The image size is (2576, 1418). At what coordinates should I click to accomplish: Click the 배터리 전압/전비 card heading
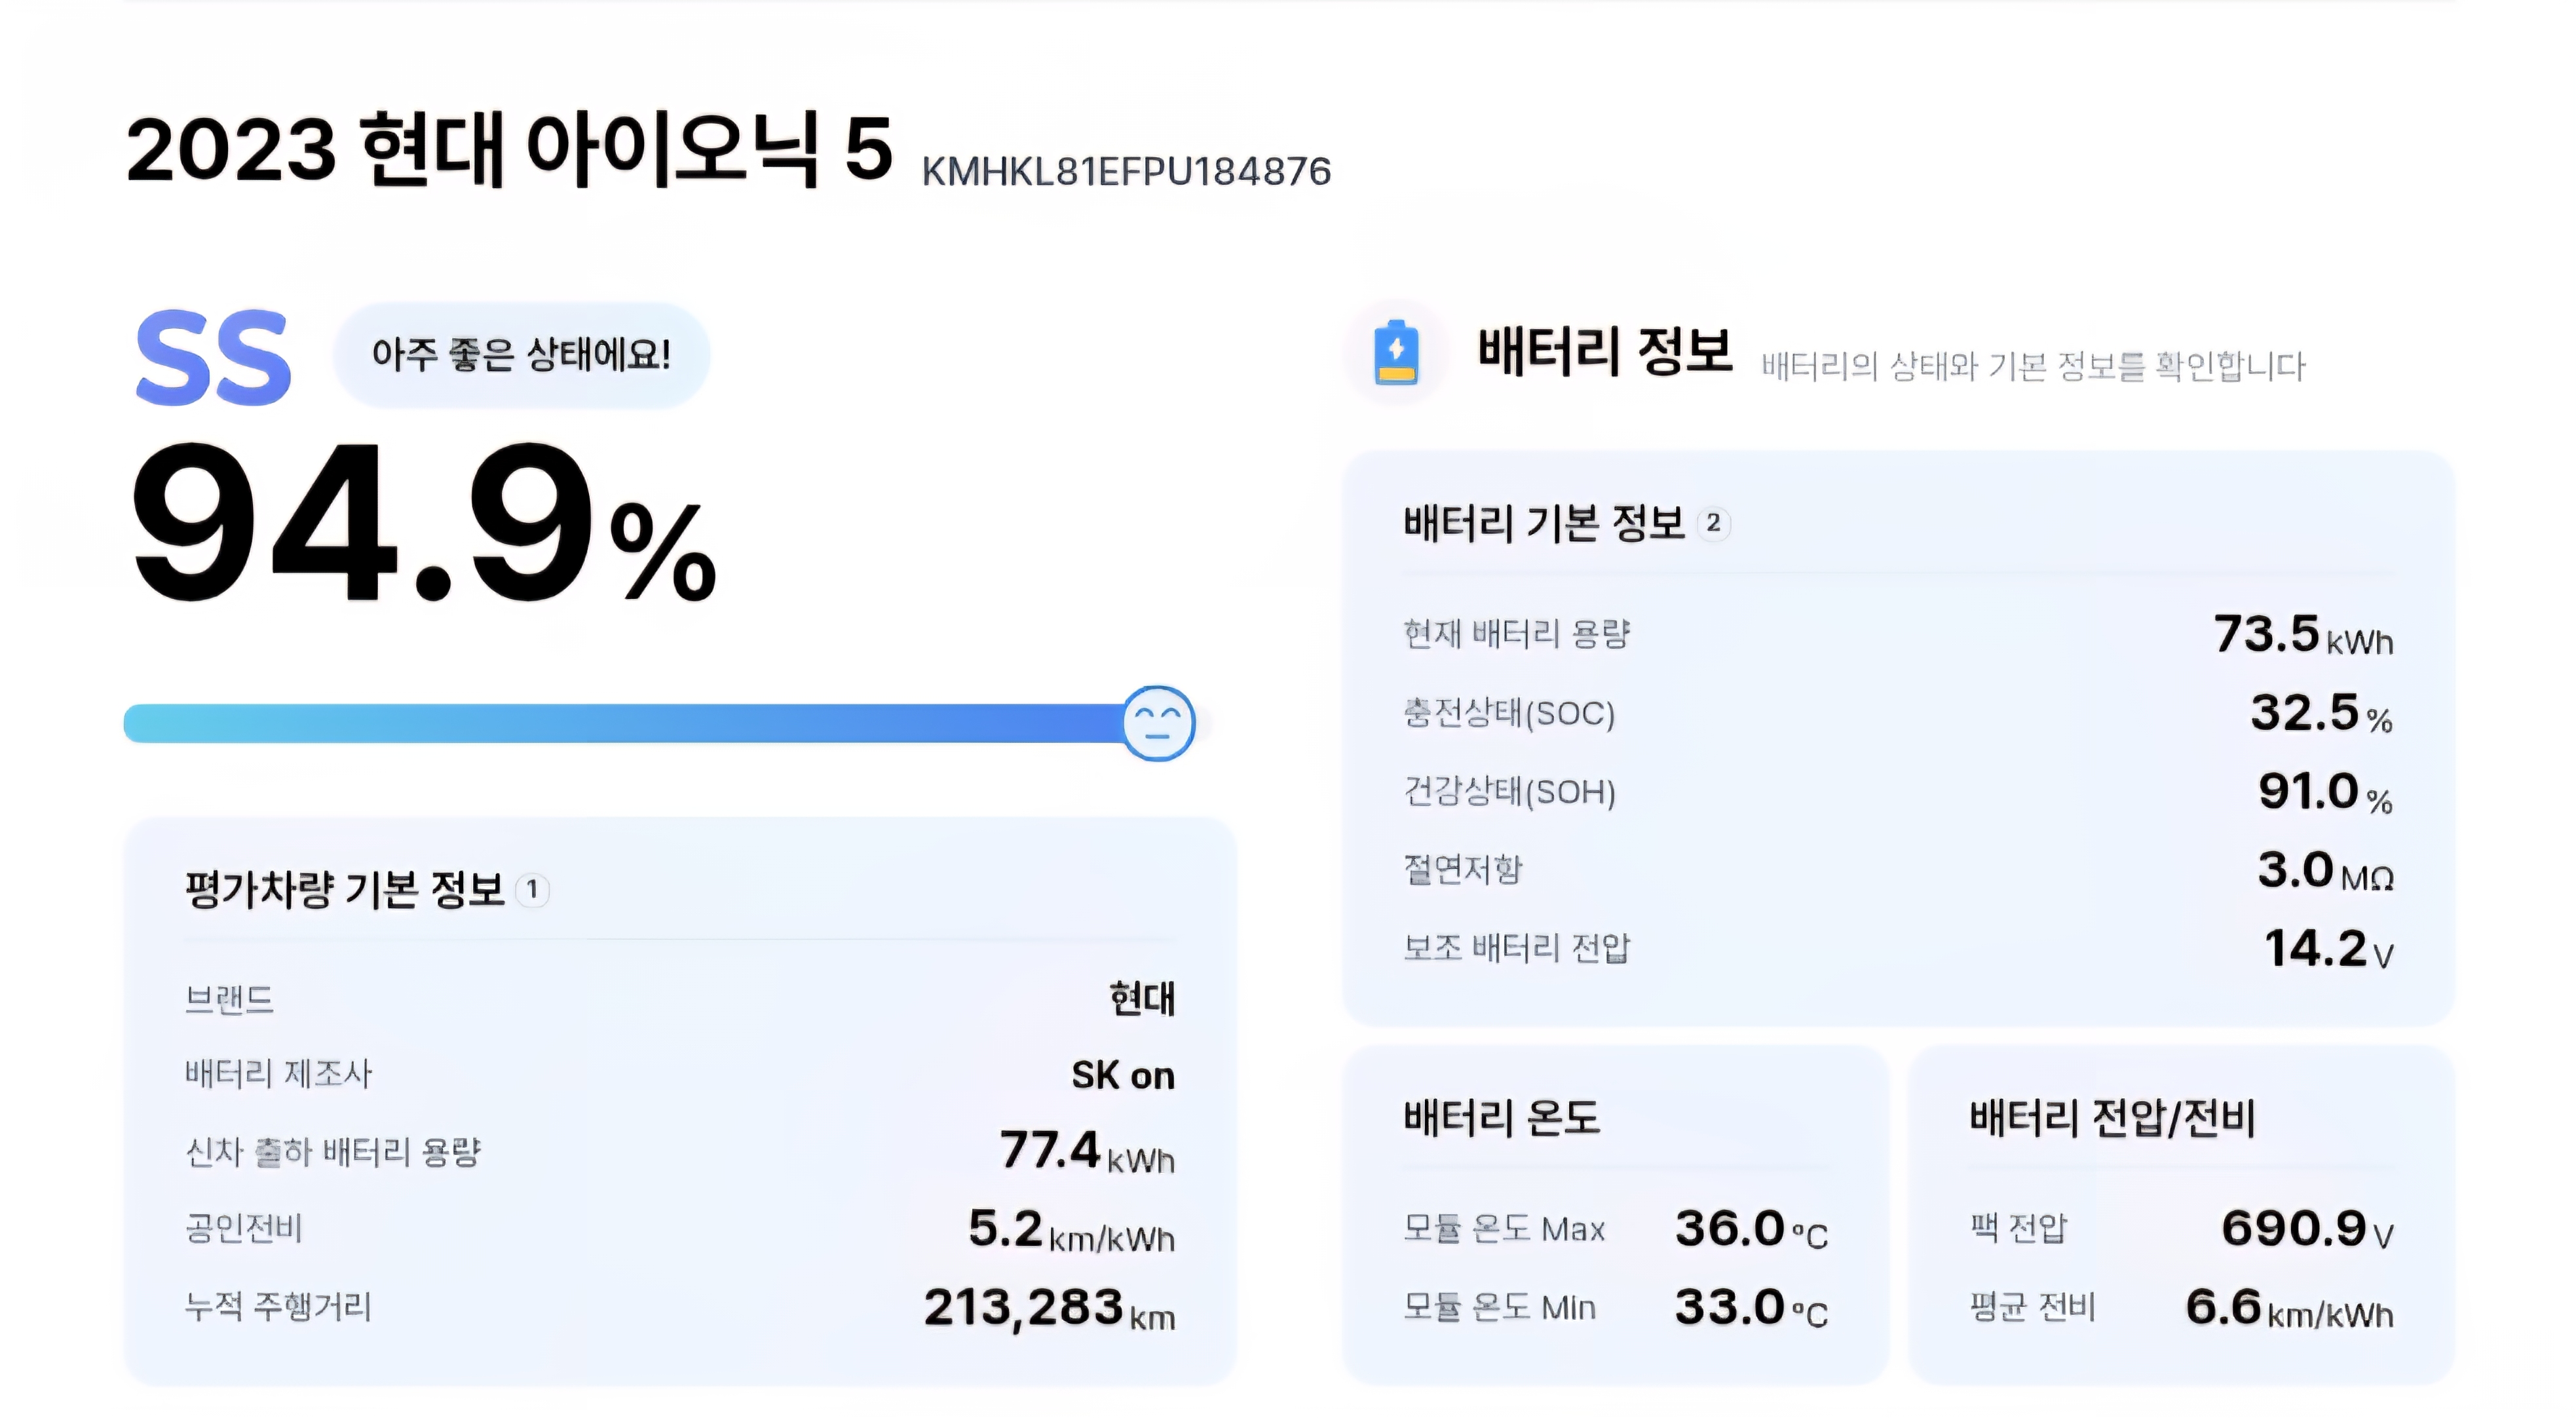(x=2112, y=1117)
